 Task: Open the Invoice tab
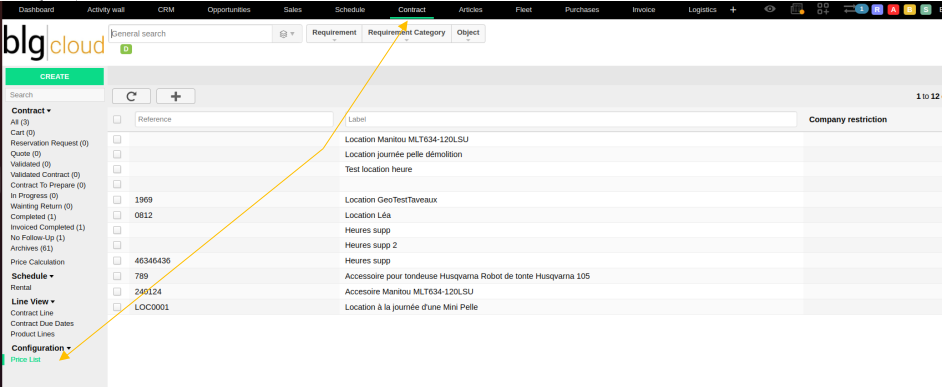point(644,10)
